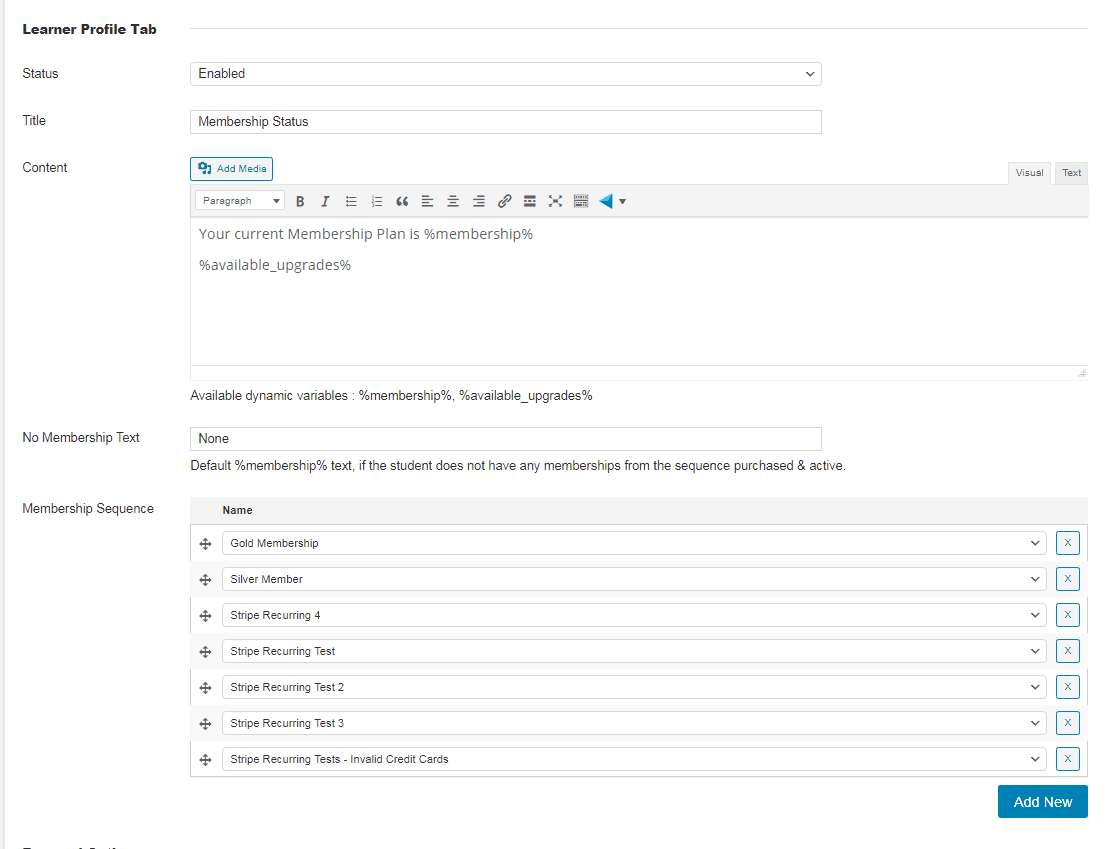
Task: Click the Add New button
Action: click(x=1042, y=801)
